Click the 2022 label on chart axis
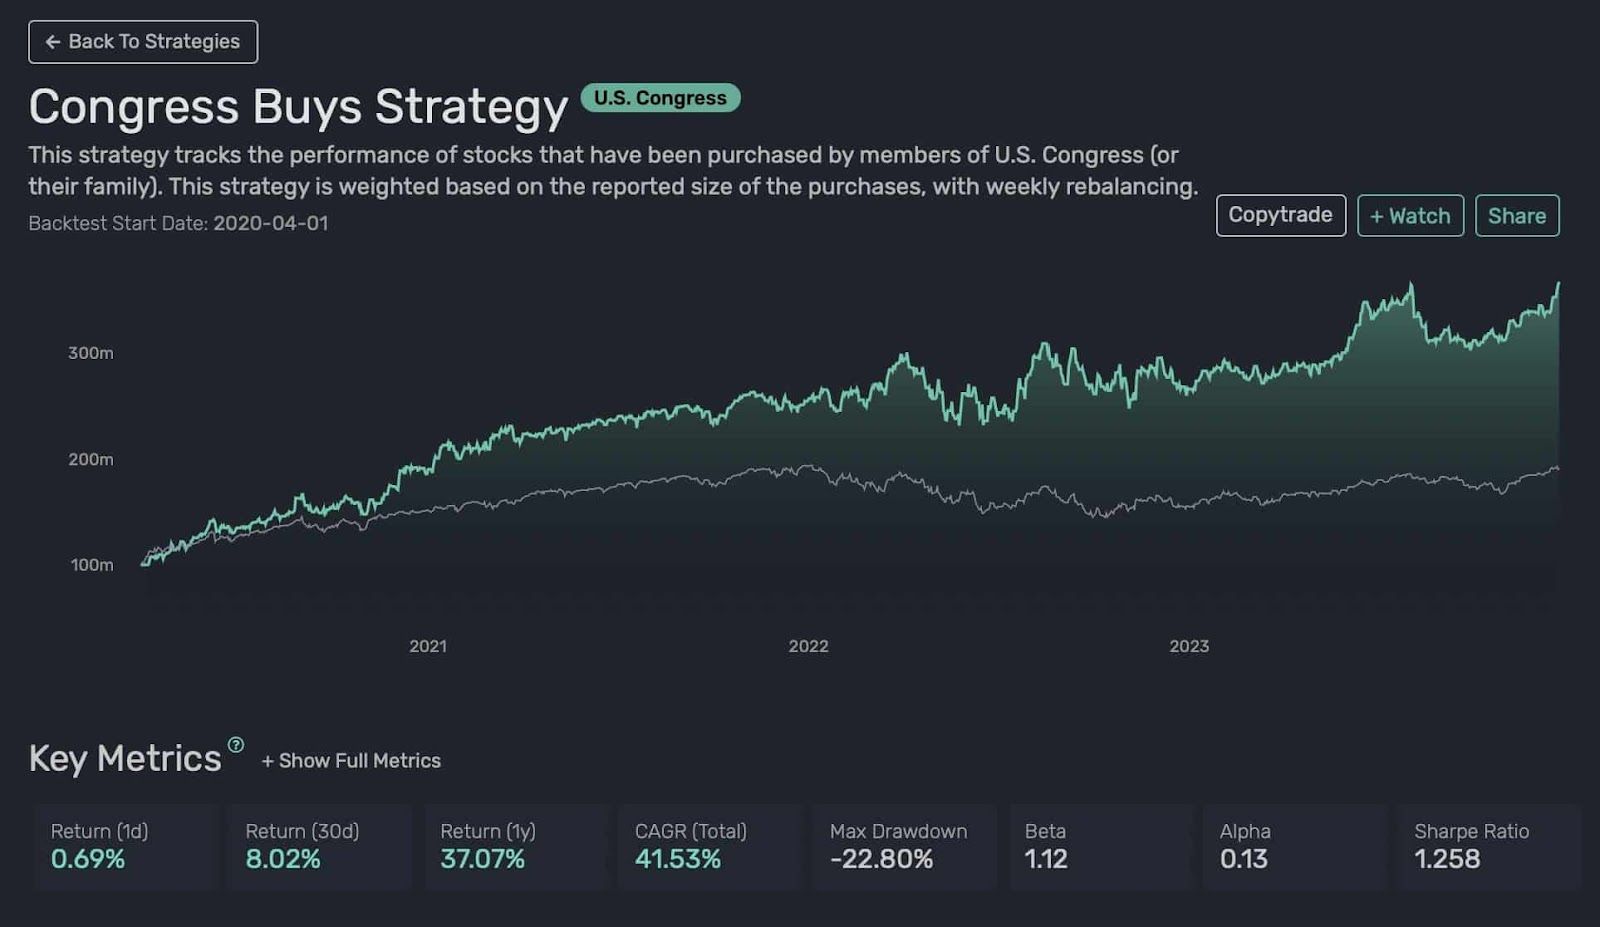This screenshot has height=927, width=1600. (x=808, y=646)
